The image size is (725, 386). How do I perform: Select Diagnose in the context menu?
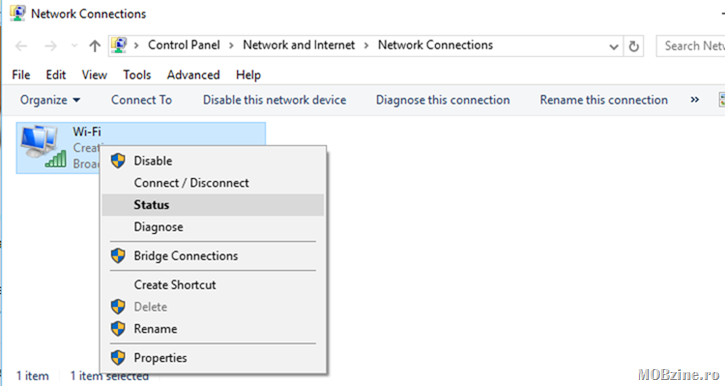(213, 227)
